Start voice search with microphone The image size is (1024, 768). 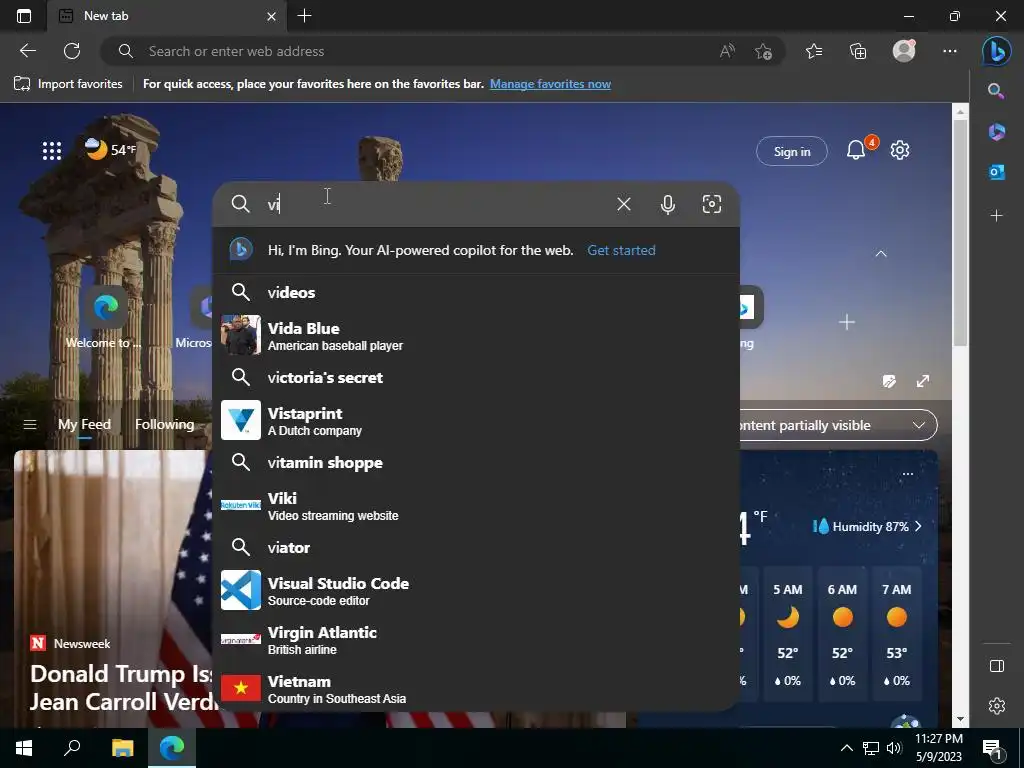point(667,204)
